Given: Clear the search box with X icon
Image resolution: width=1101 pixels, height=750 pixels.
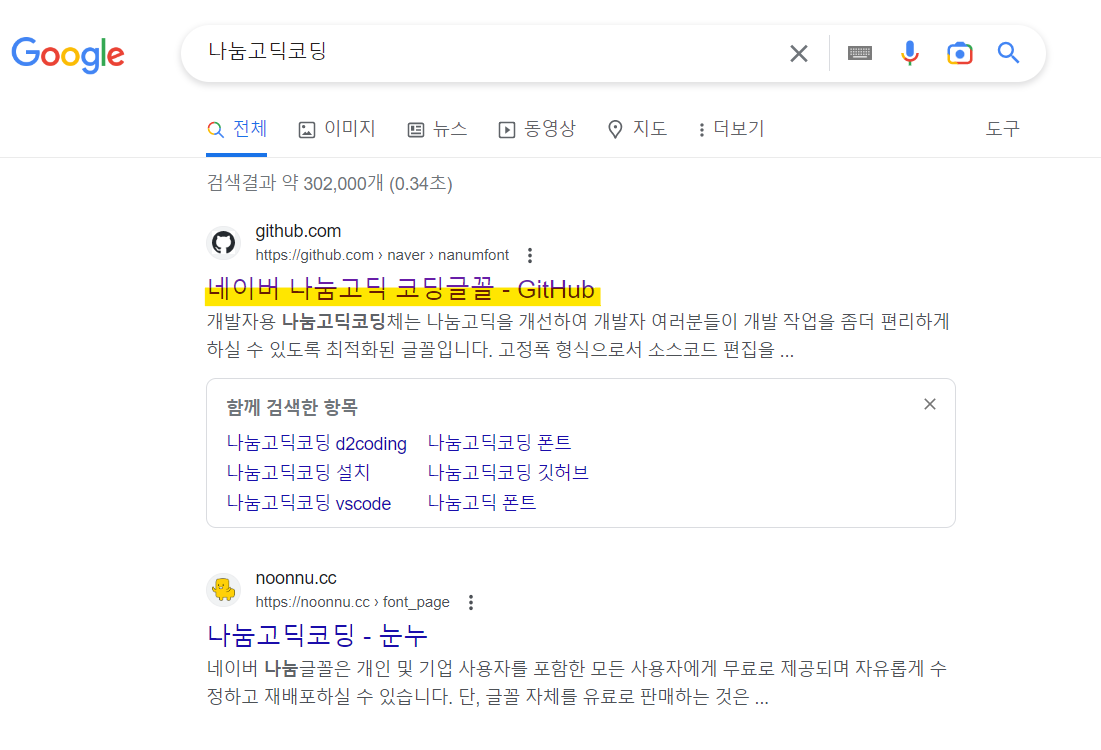Looking at the screenshot, I should click(798, 53).
